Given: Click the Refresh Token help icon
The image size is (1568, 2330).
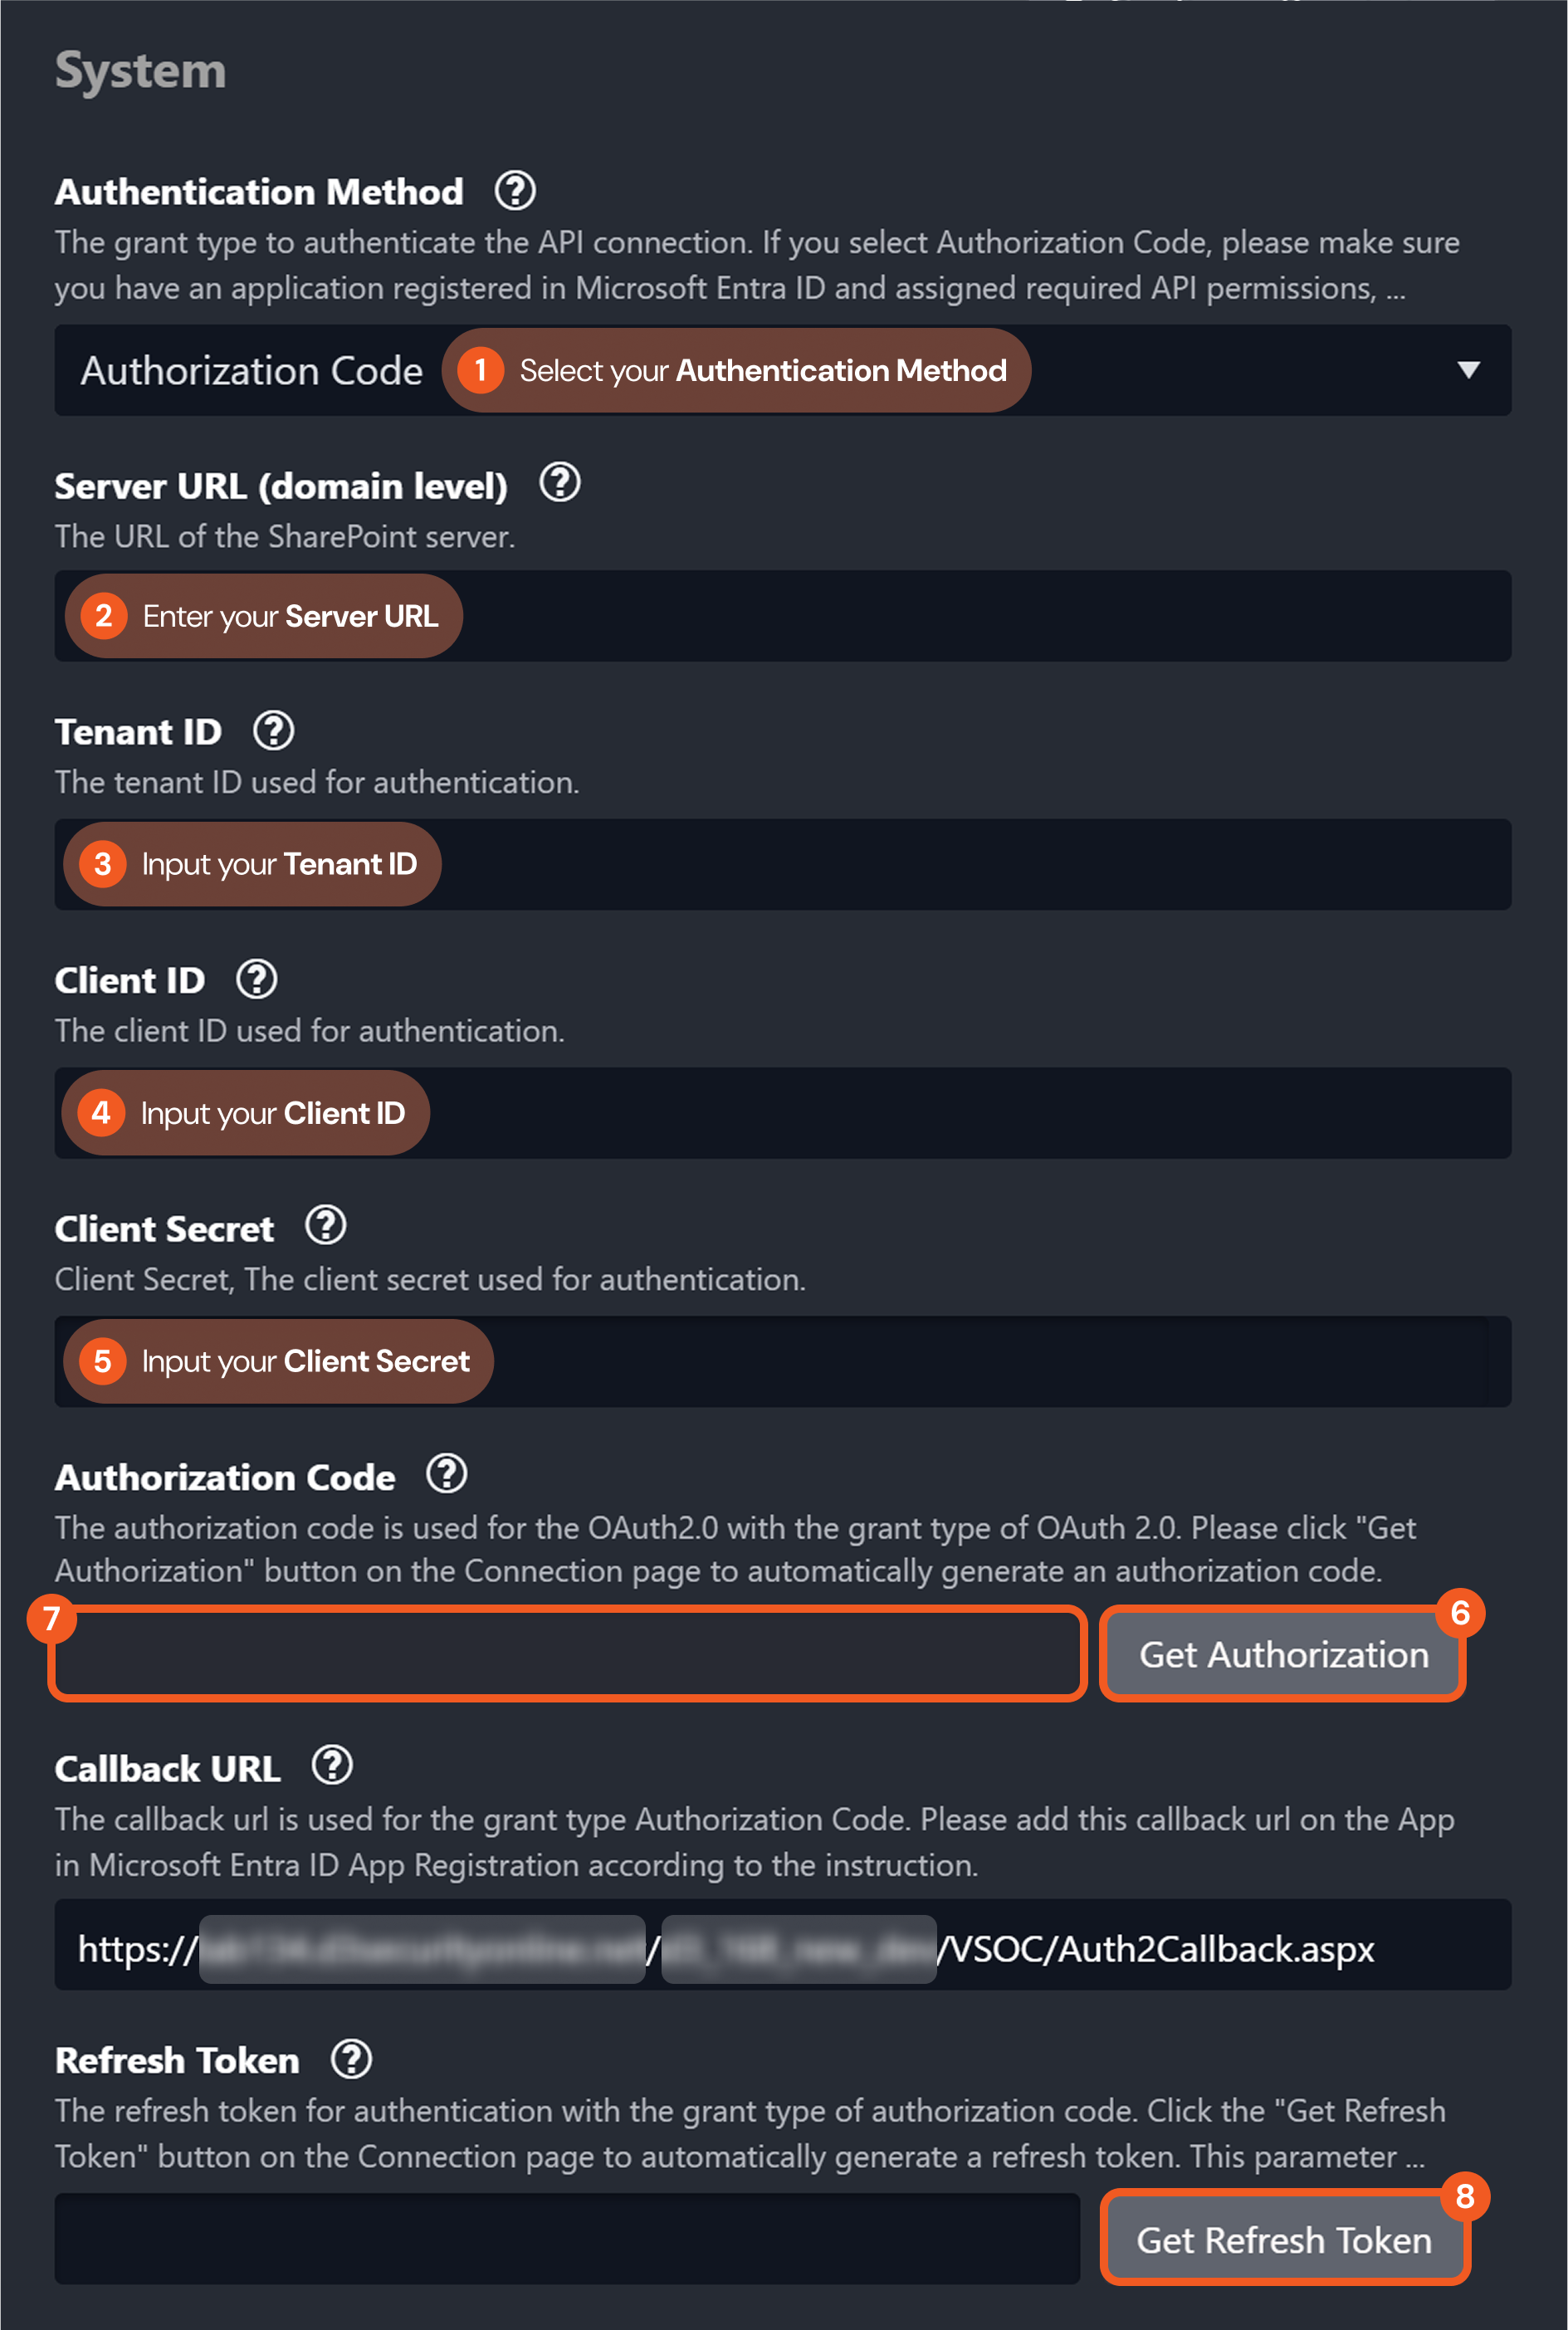Looking at the screenshot, I should [351, 2058].
